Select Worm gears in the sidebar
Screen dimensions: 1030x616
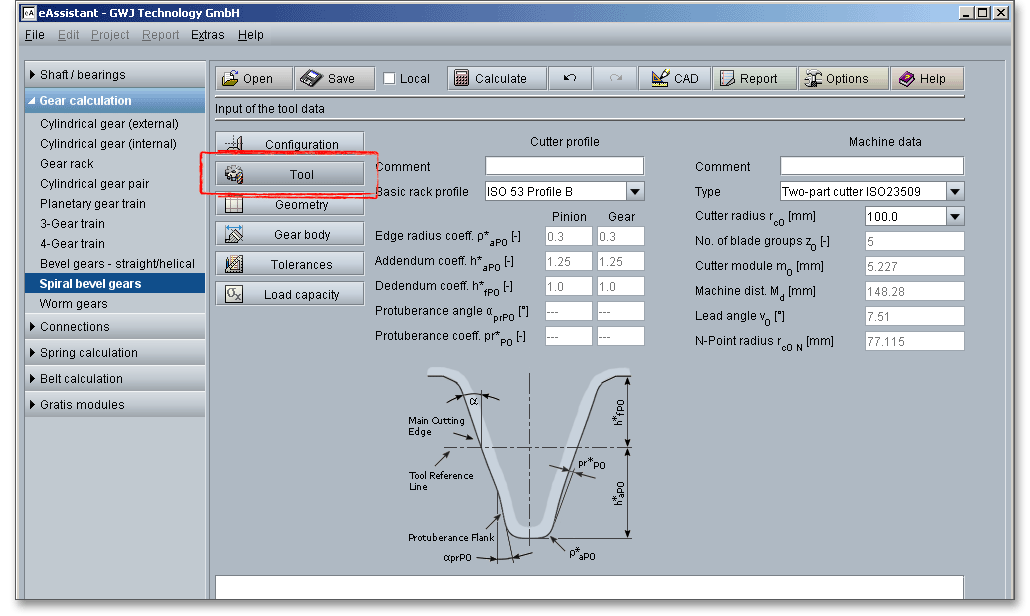(x=74, y=304)
